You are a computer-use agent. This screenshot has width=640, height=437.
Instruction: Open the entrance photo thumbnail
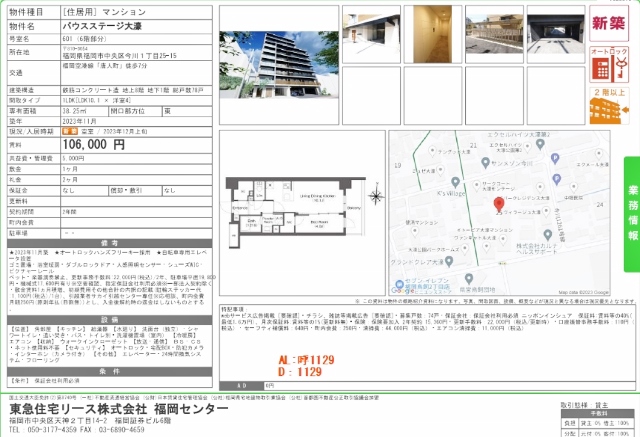(371, 33)
